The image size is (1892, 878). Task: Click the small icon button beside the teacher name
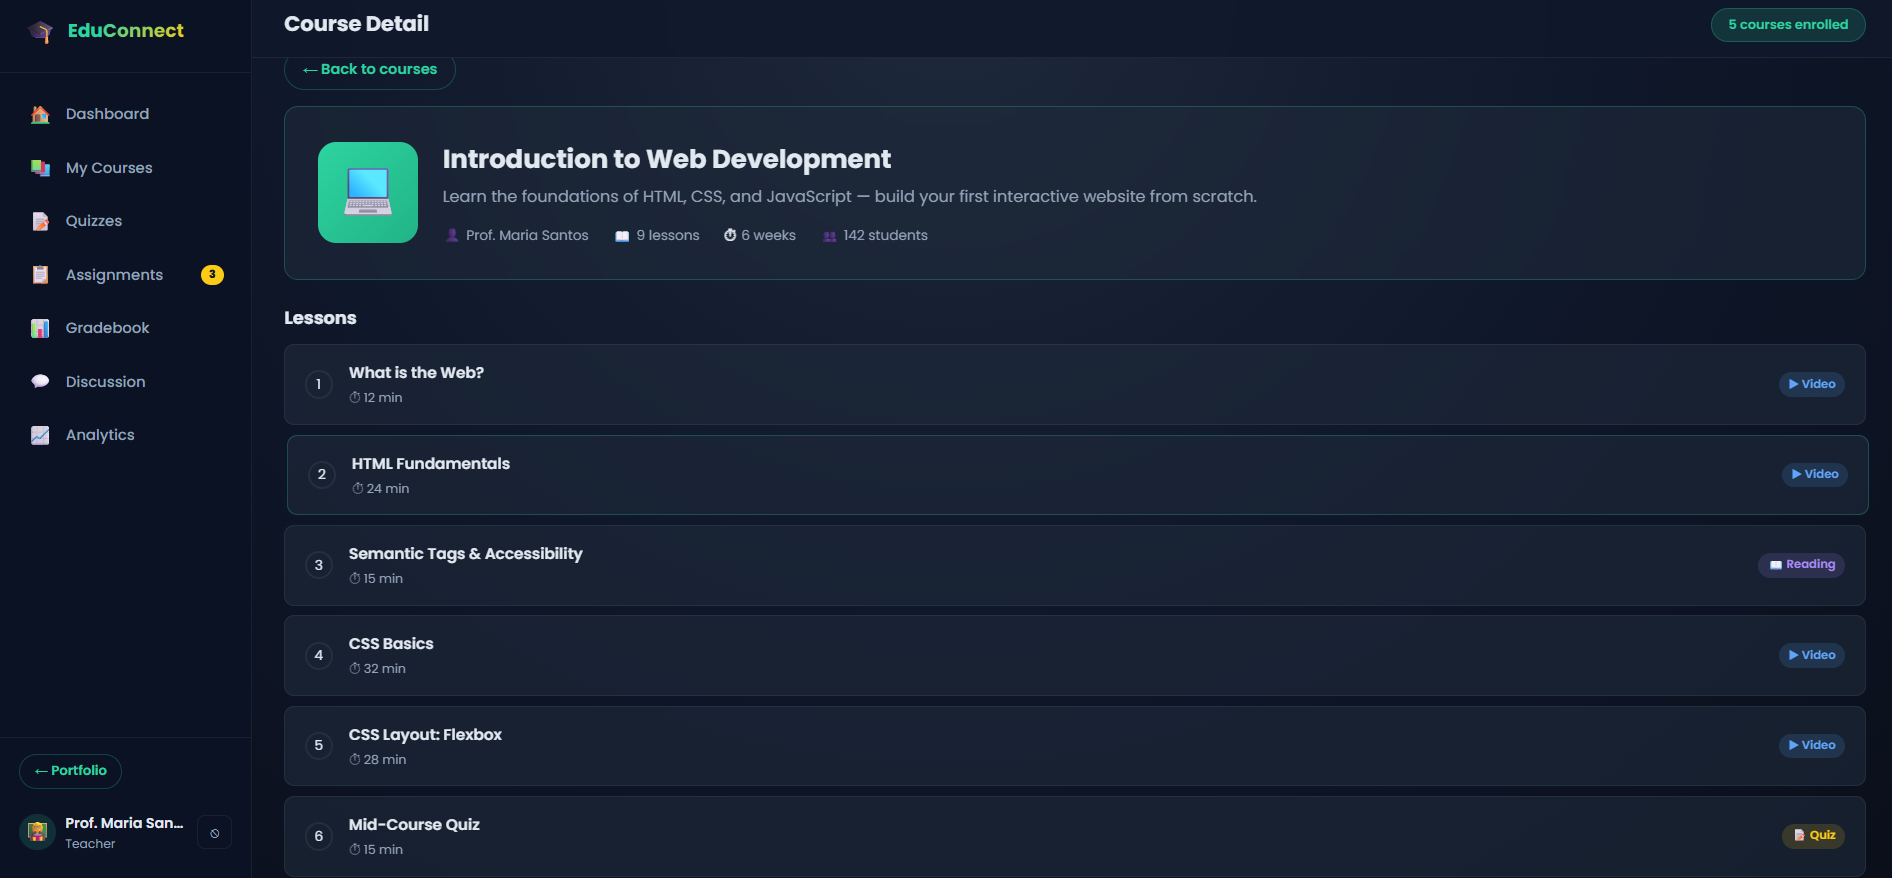click(x=214, y=833)
